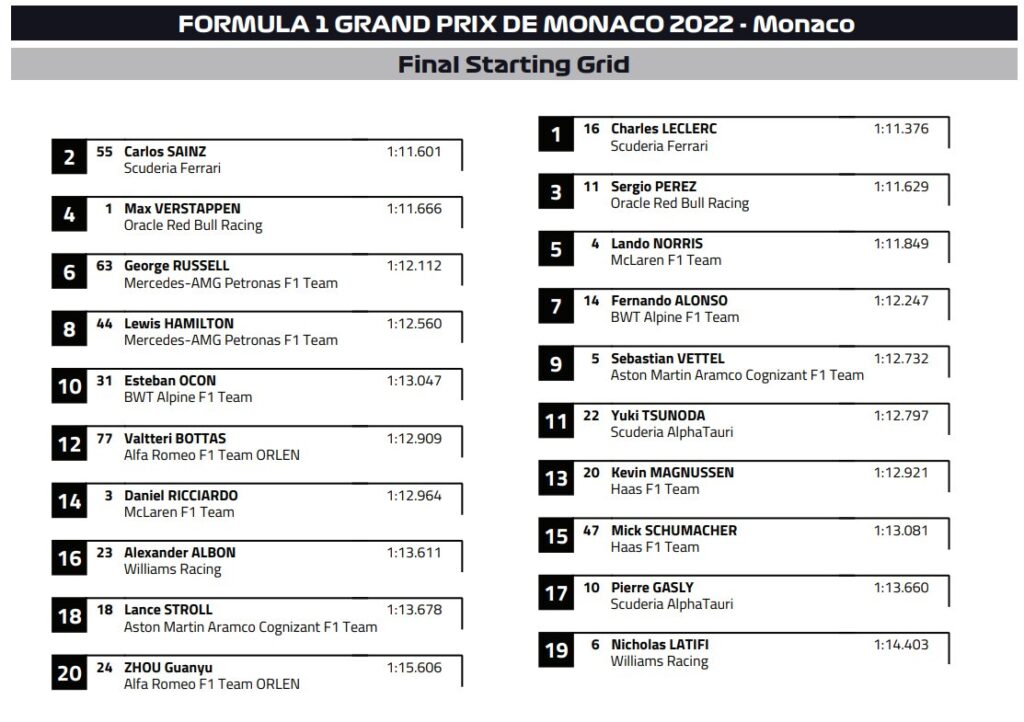Click ZHOU Guanyu's lap time 1:15.606
The width and height of the screenshot is (1024, 722).
[x=414, y=667]
